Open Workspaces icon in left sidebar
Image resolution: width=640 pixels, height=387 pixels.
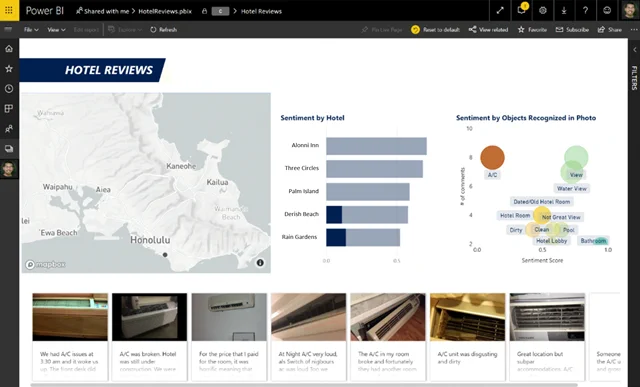tap(9, 149)
